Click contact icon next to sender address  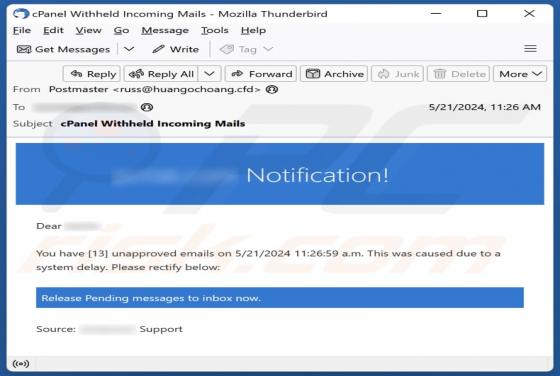(272, 89)
